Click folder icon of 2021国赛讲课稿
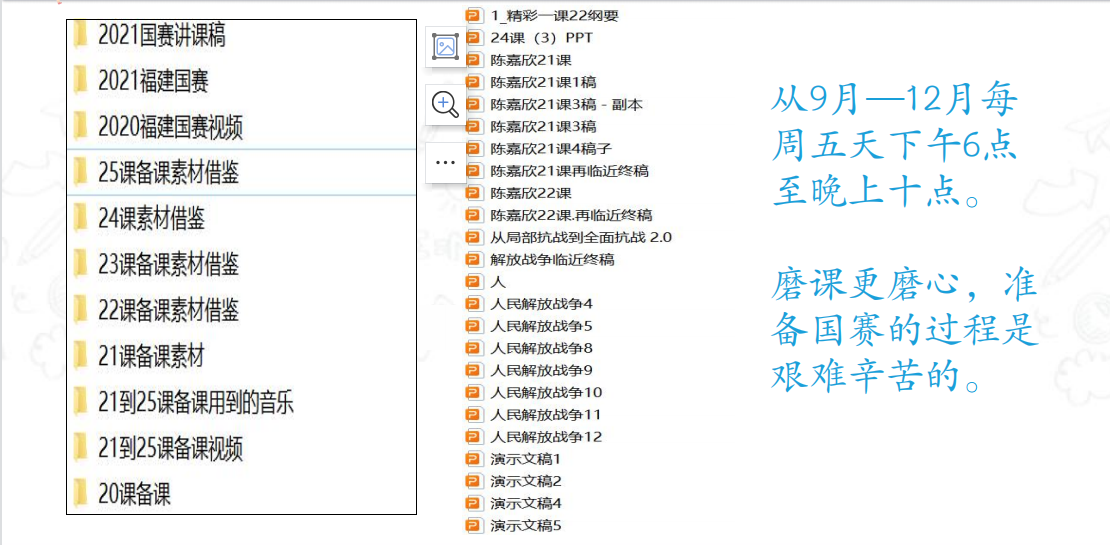Screen dimensions: 1110x545 81,35
